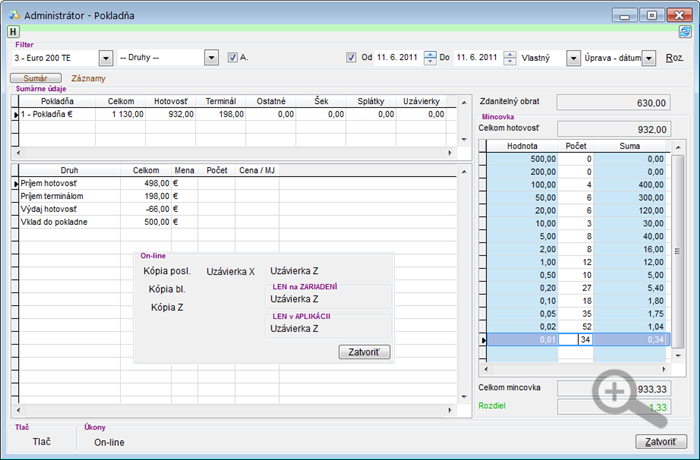This screenshot has width=700, height=460.
Task: Switch to the Záznamy tab
Action: (x=88, y=78)
